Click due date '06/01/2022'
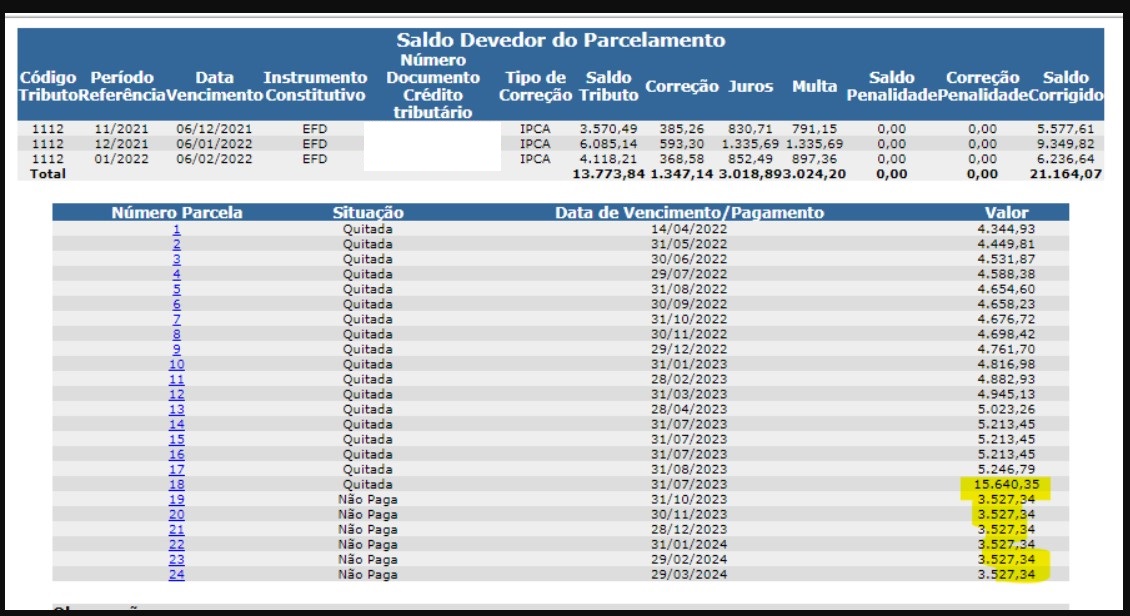Screen dimensions: 1130x616 (x=214, y=144)
